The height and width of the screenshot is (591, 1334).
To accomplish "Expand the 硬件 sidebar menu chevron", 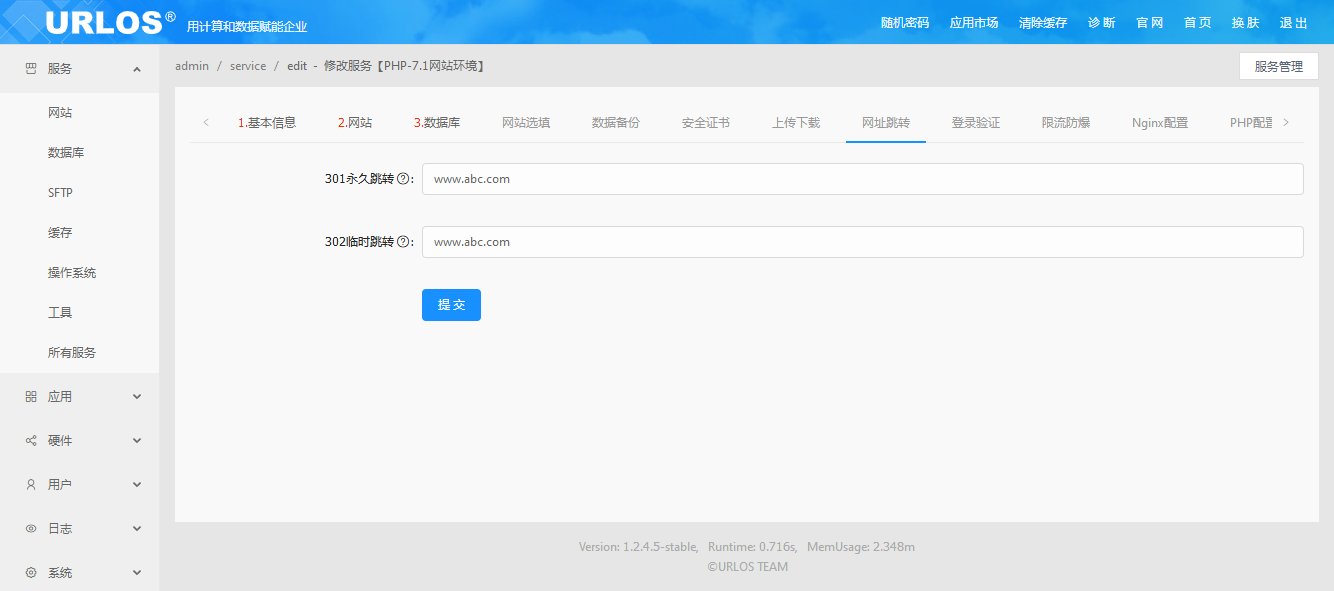I will coord(137,441).
